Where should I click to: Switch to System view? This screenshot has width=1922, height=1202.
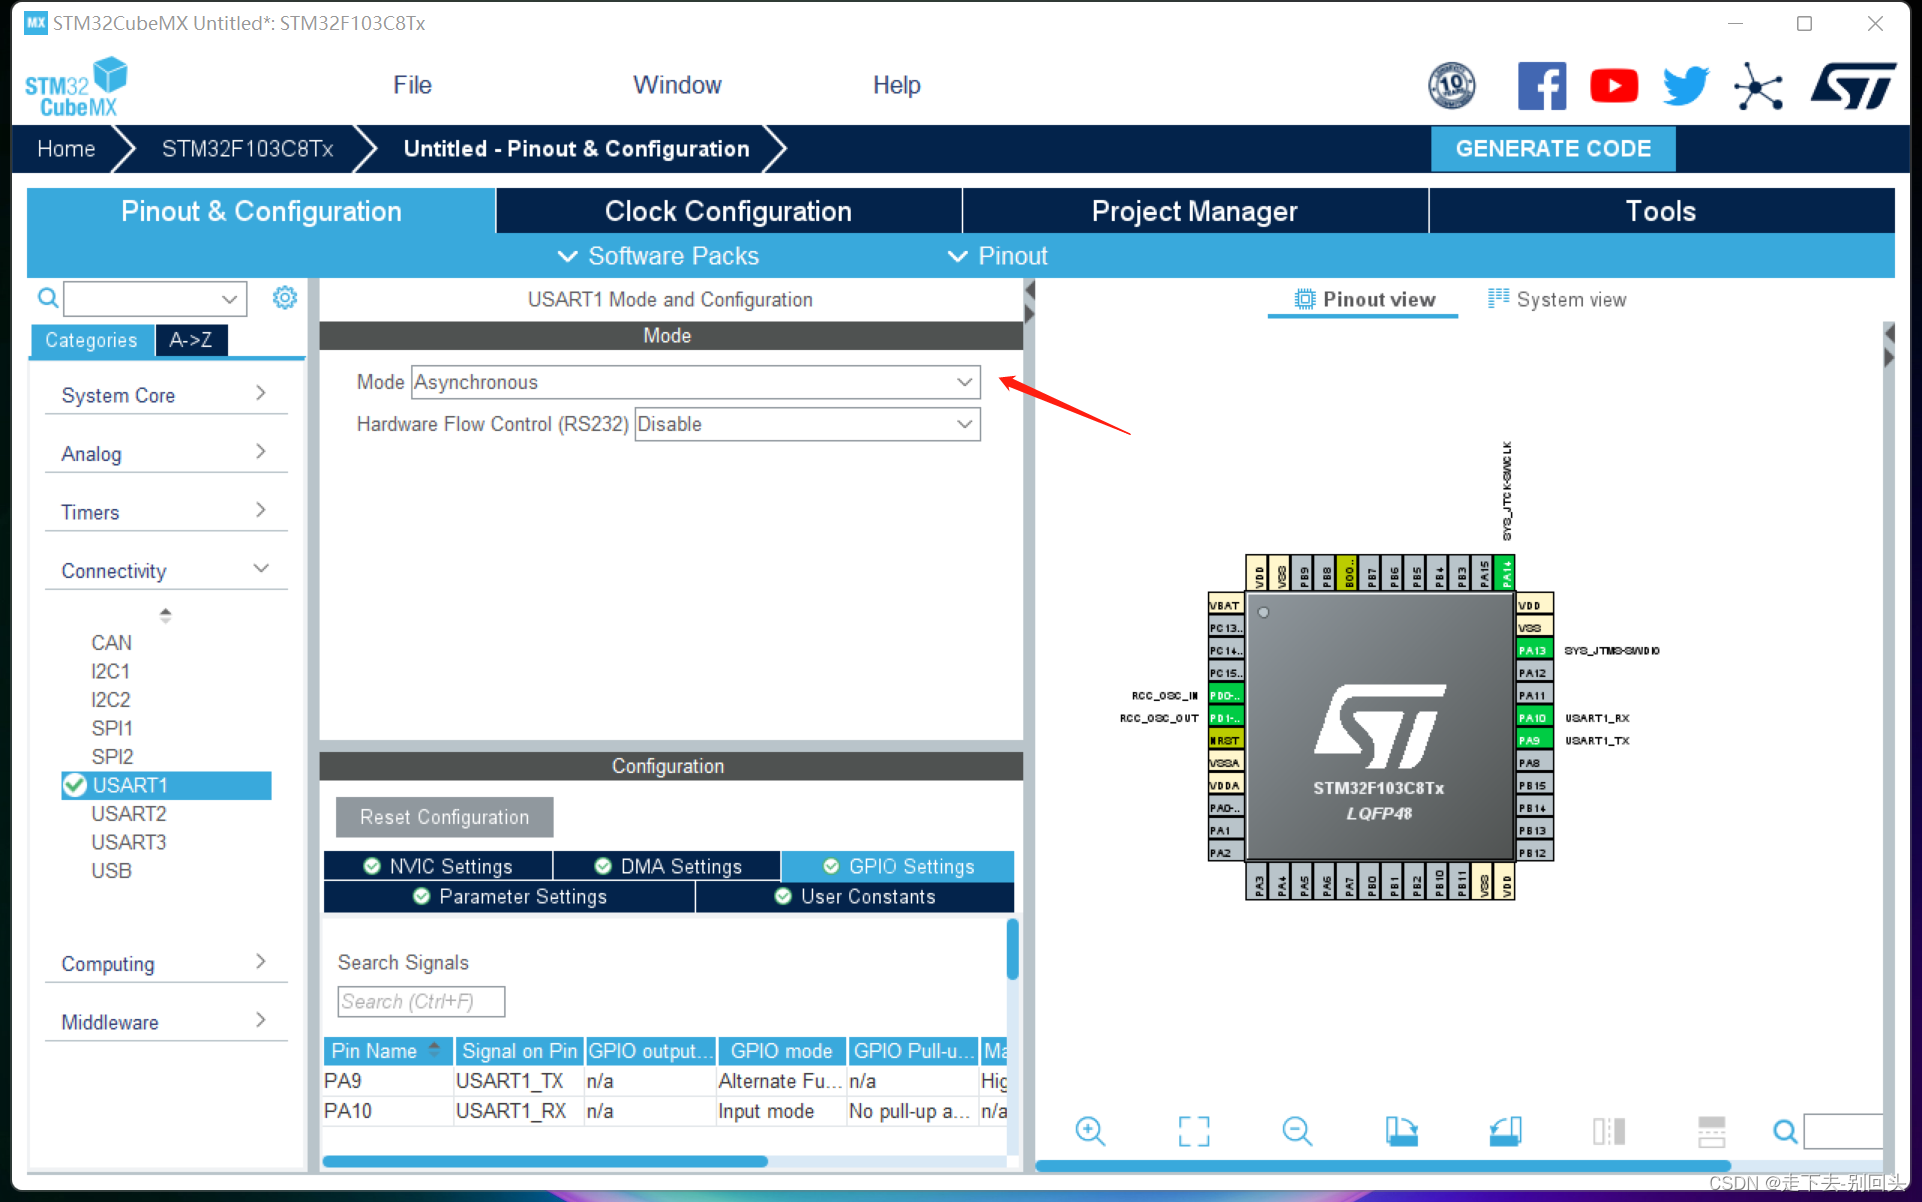click(1557, 299)
